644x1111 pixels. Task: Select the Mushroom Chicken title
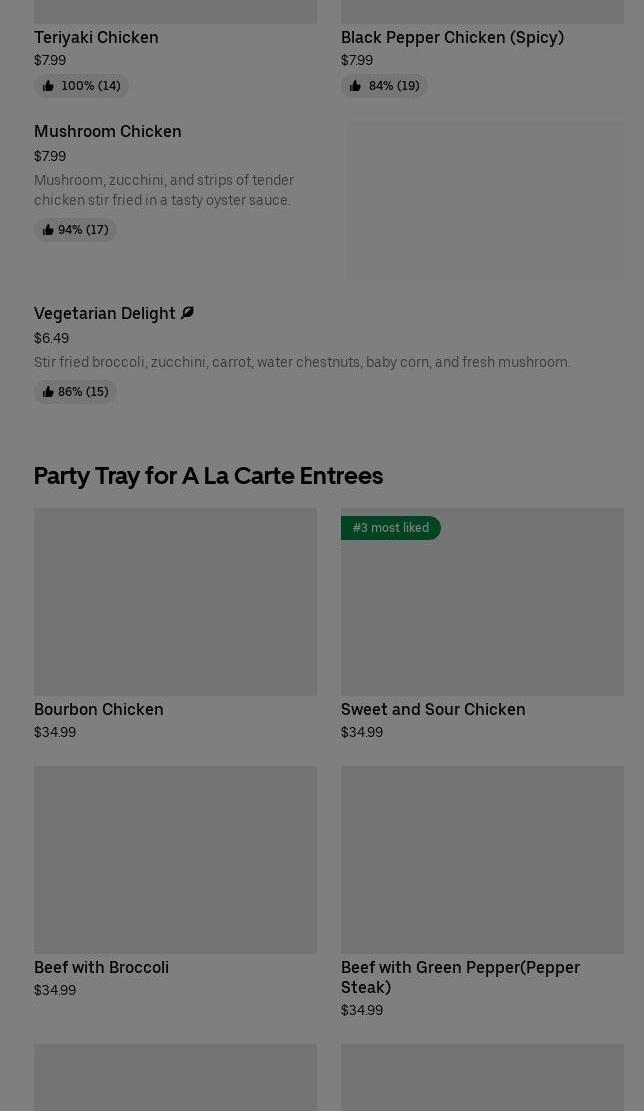[x=108, y=131]
